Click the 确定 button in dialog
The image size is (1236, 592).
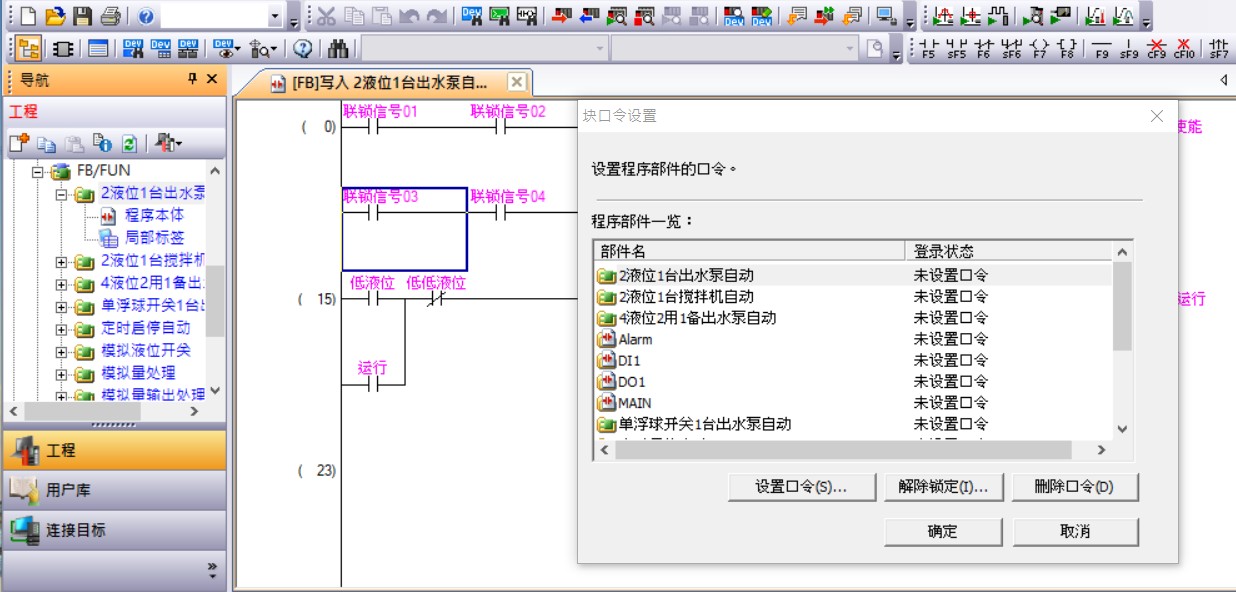942,531
